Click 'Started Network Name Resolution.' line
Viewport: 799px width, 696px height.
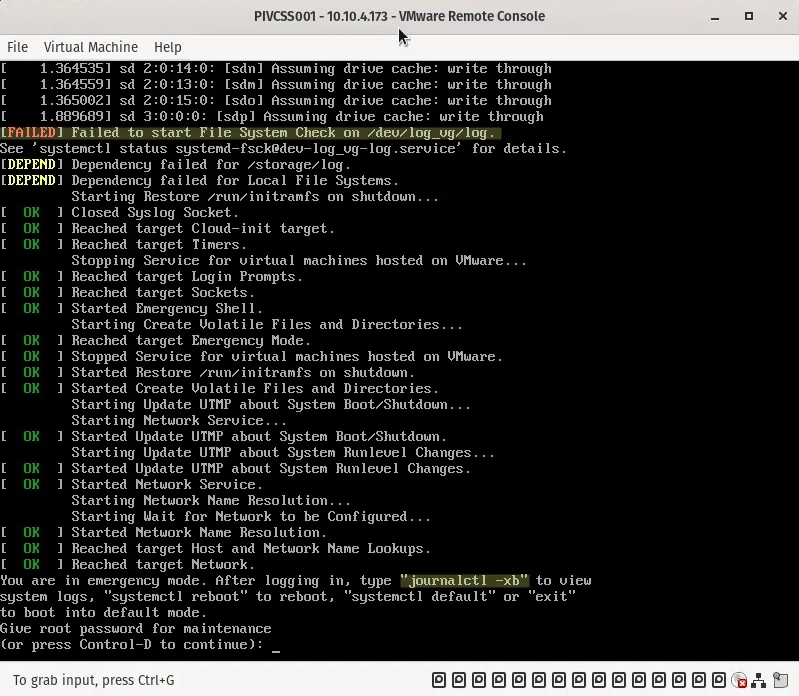[x=199, y=533]
